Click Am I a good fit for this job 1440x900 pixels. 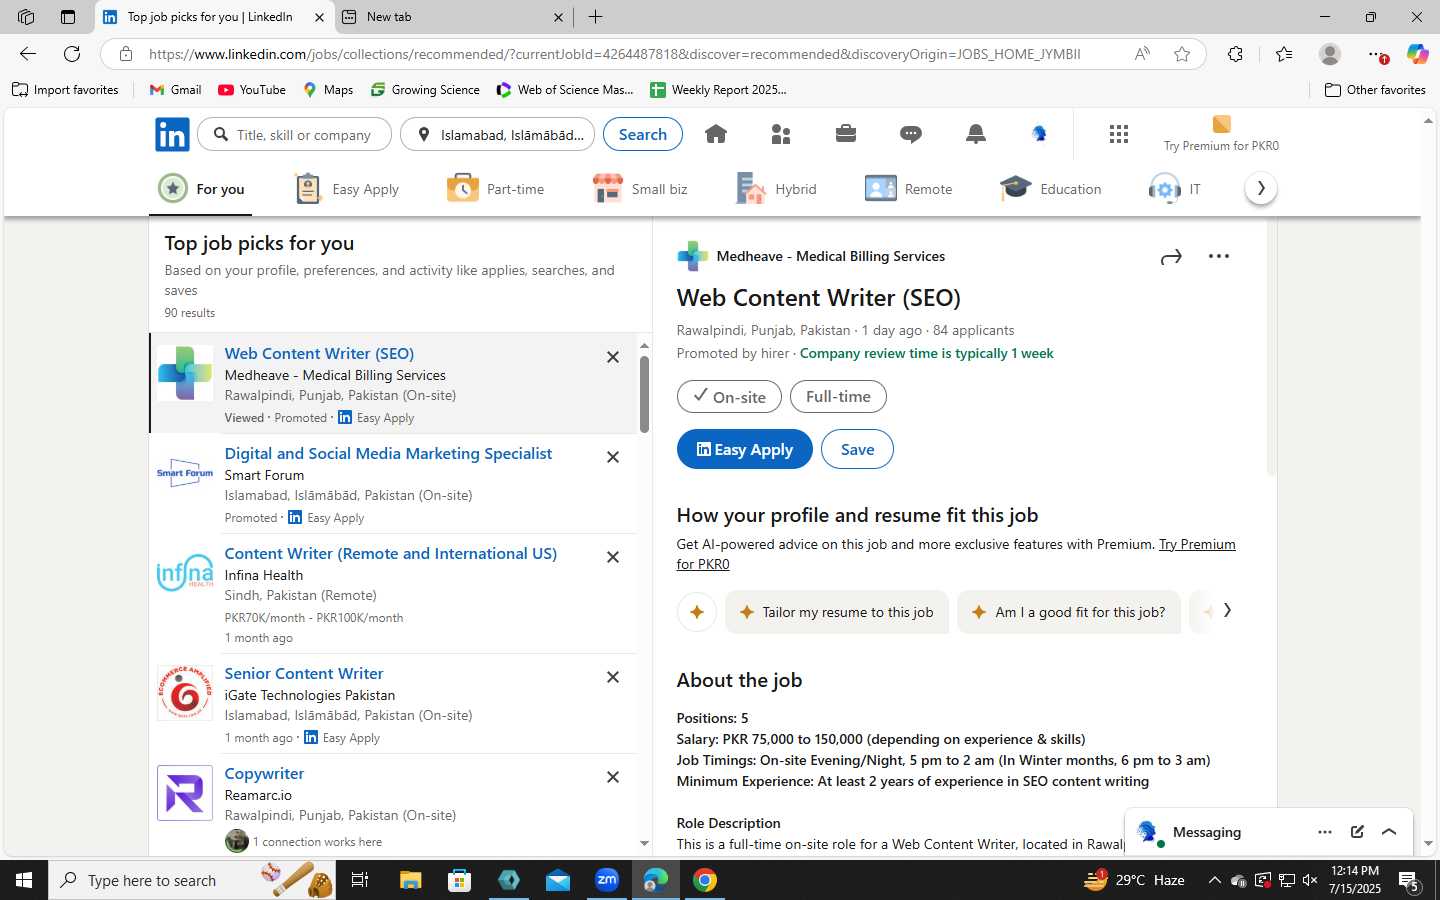(1069, 612)
